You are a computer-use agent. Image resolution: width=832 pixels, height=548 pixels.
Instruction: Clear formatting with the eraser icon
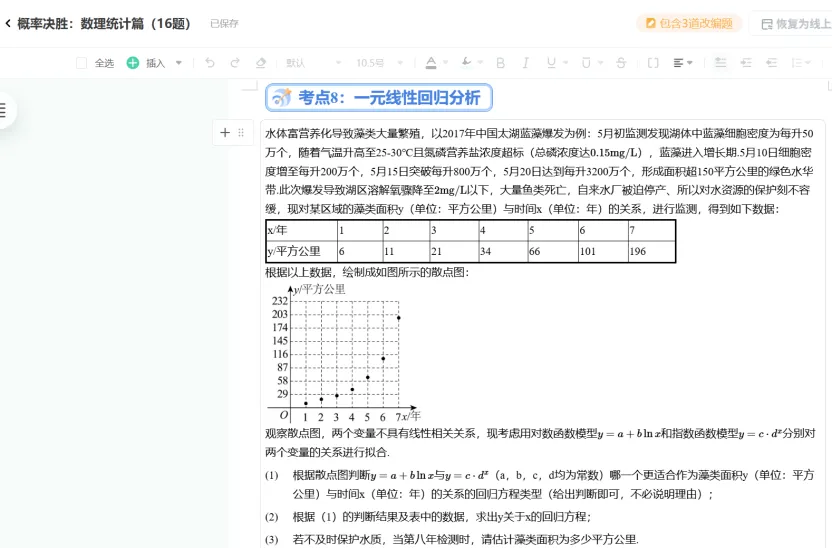tap(261, 63)
